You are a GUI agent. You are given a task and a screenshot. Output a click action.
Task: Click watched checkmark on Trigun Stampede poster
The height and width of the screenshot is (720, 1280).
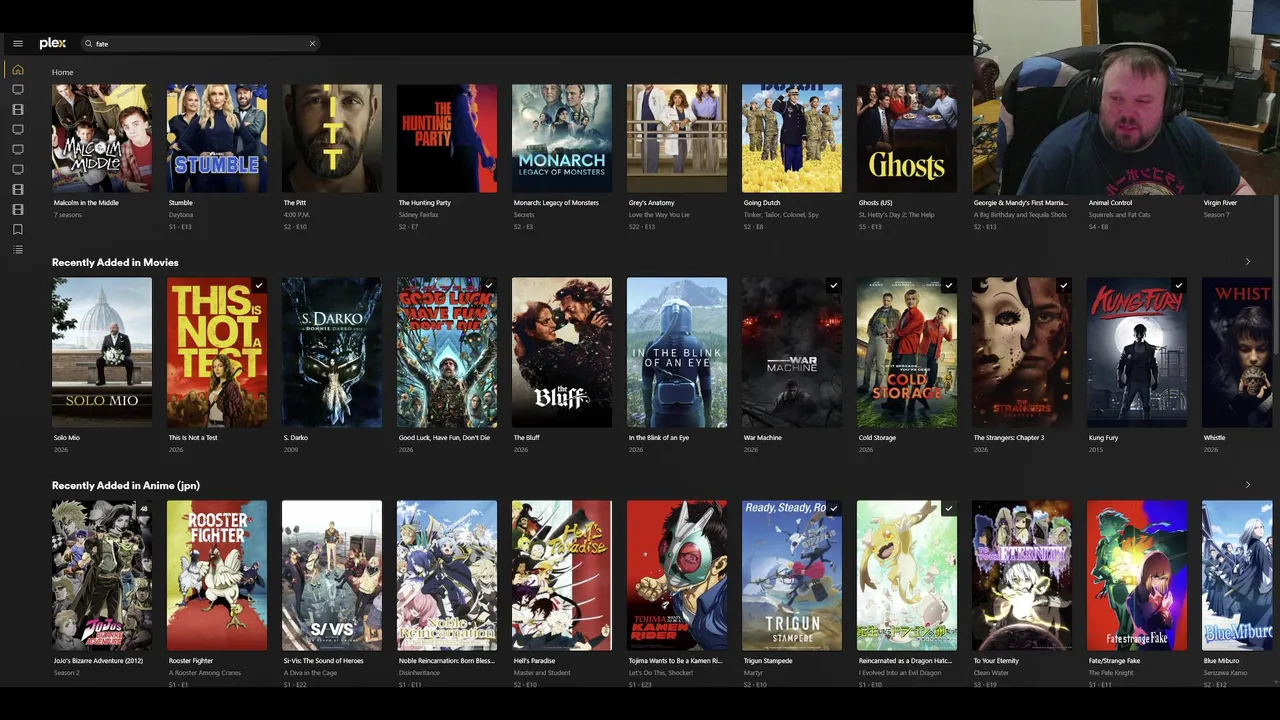tap(834, 508)
